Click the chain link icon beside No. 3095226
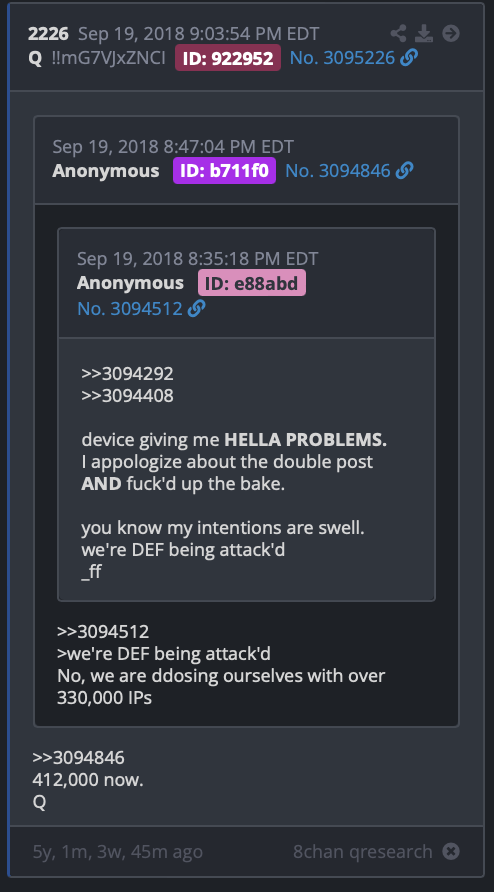 409,57
